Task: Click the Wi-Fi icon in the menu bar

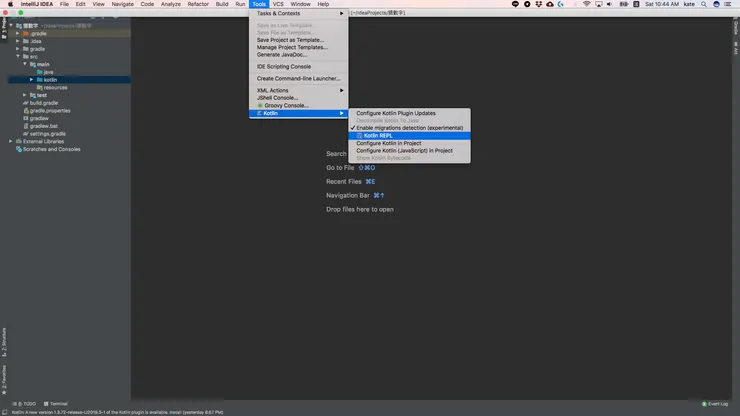Action: click(x=586, y=4)
